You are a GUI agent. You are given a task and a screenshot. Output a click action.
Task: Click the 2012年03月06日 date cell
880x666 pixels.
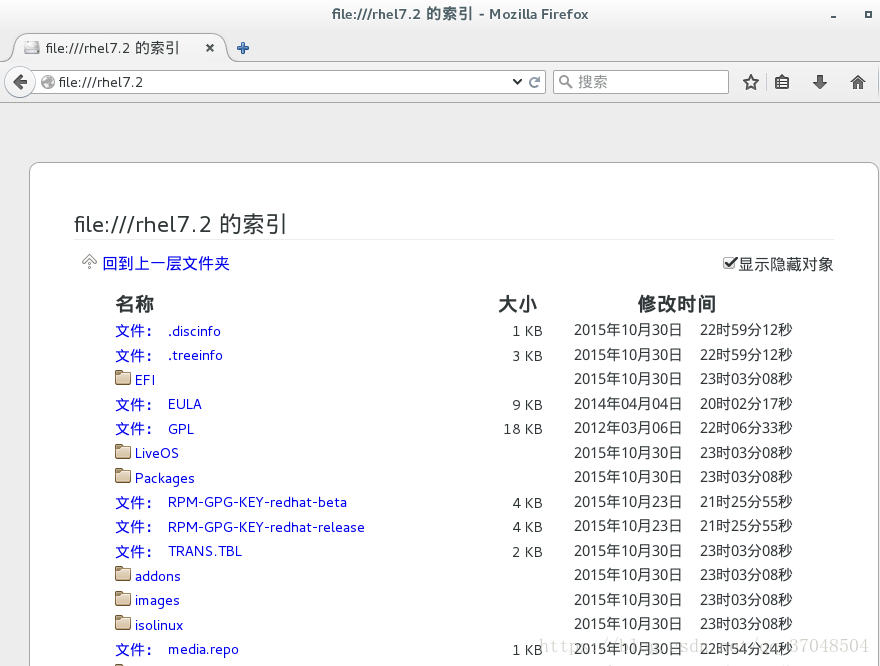pos(627,428)
